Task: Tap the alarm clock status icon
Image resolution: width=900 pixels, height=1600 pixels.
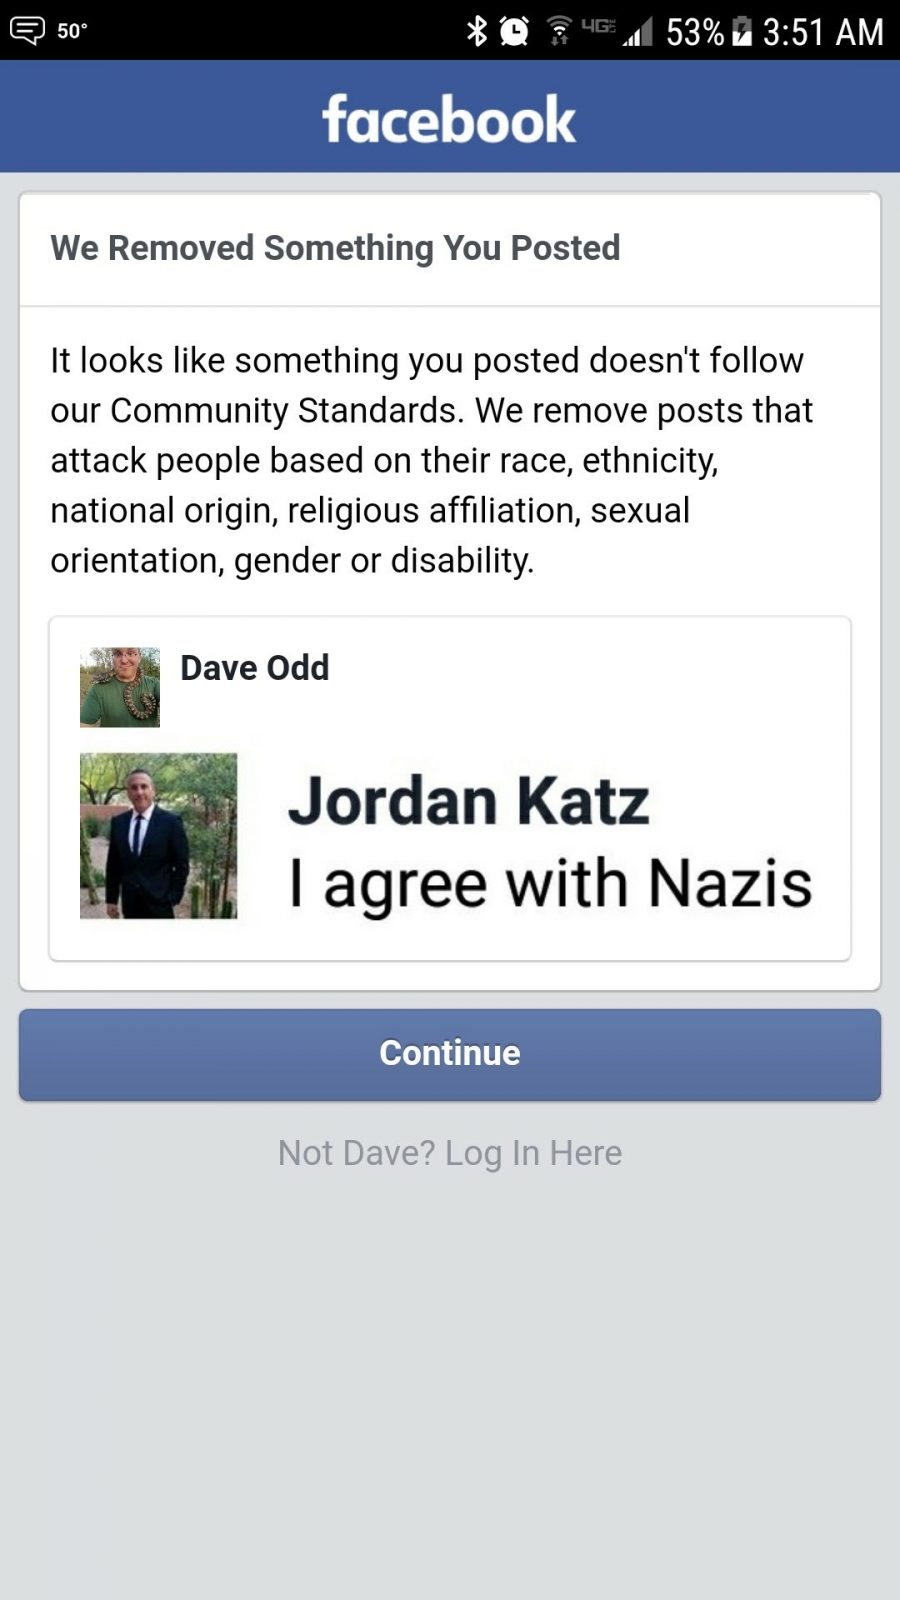Action: tap(514, 31)
